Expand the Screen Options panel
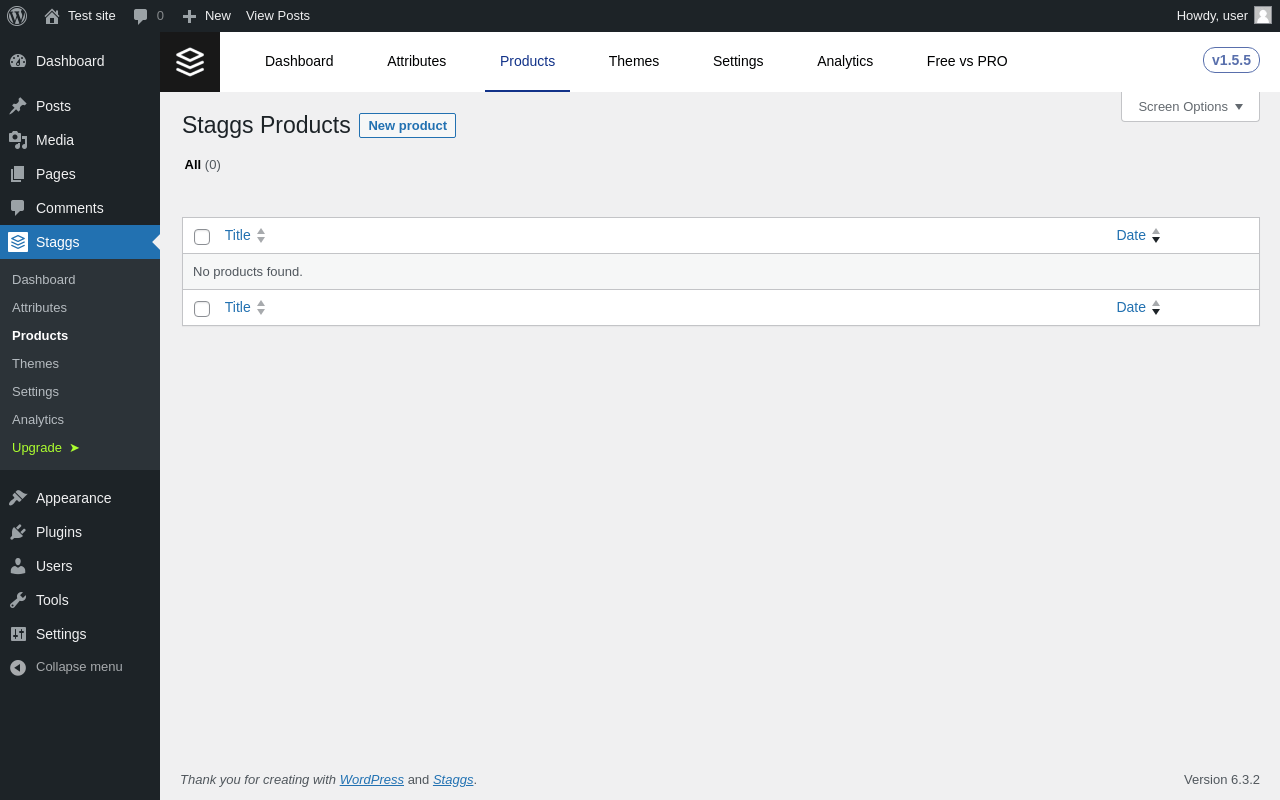 [x=1190, y=107]
